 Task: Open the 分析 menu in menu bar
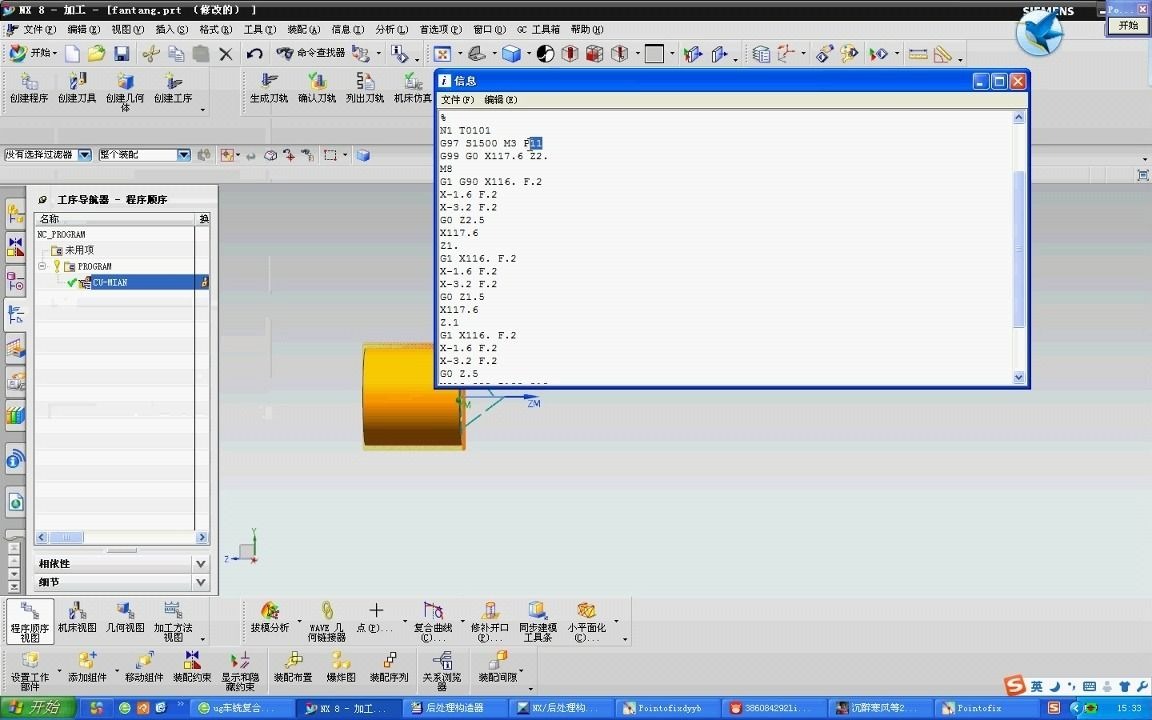click(x=392, y=29)
